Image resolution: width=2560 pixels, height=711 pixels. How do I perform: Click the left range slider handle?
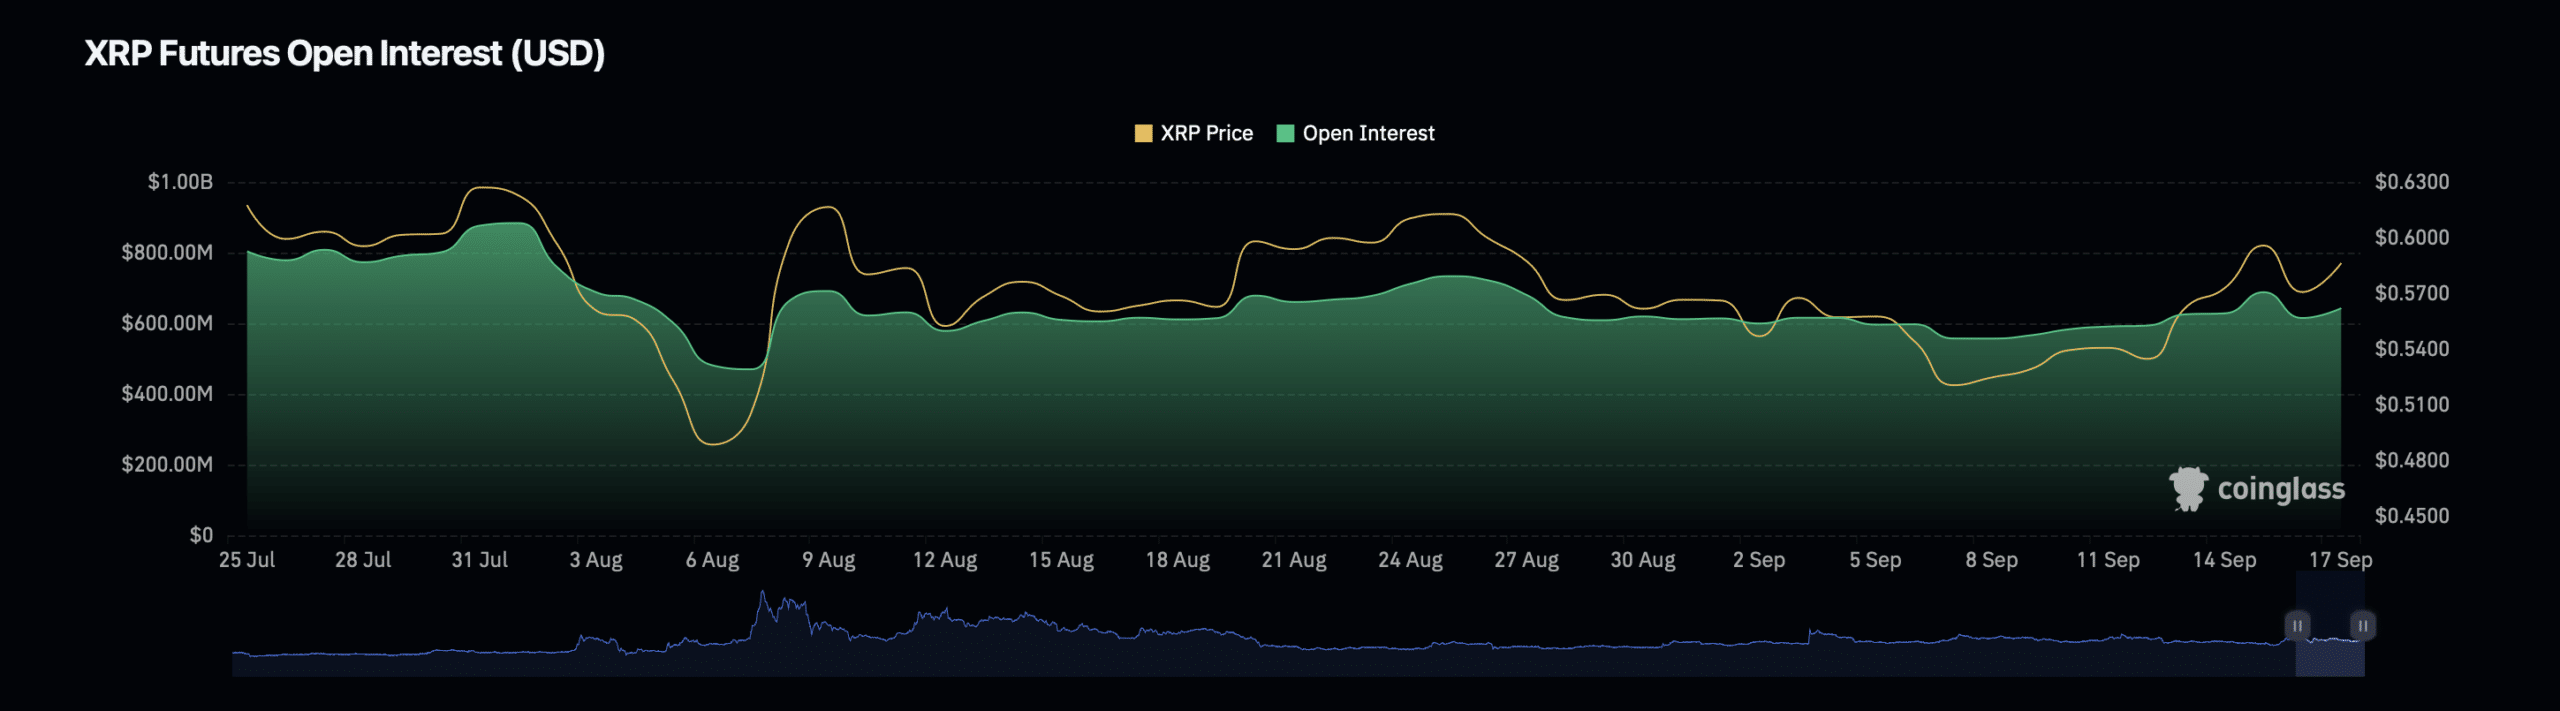2297,626
